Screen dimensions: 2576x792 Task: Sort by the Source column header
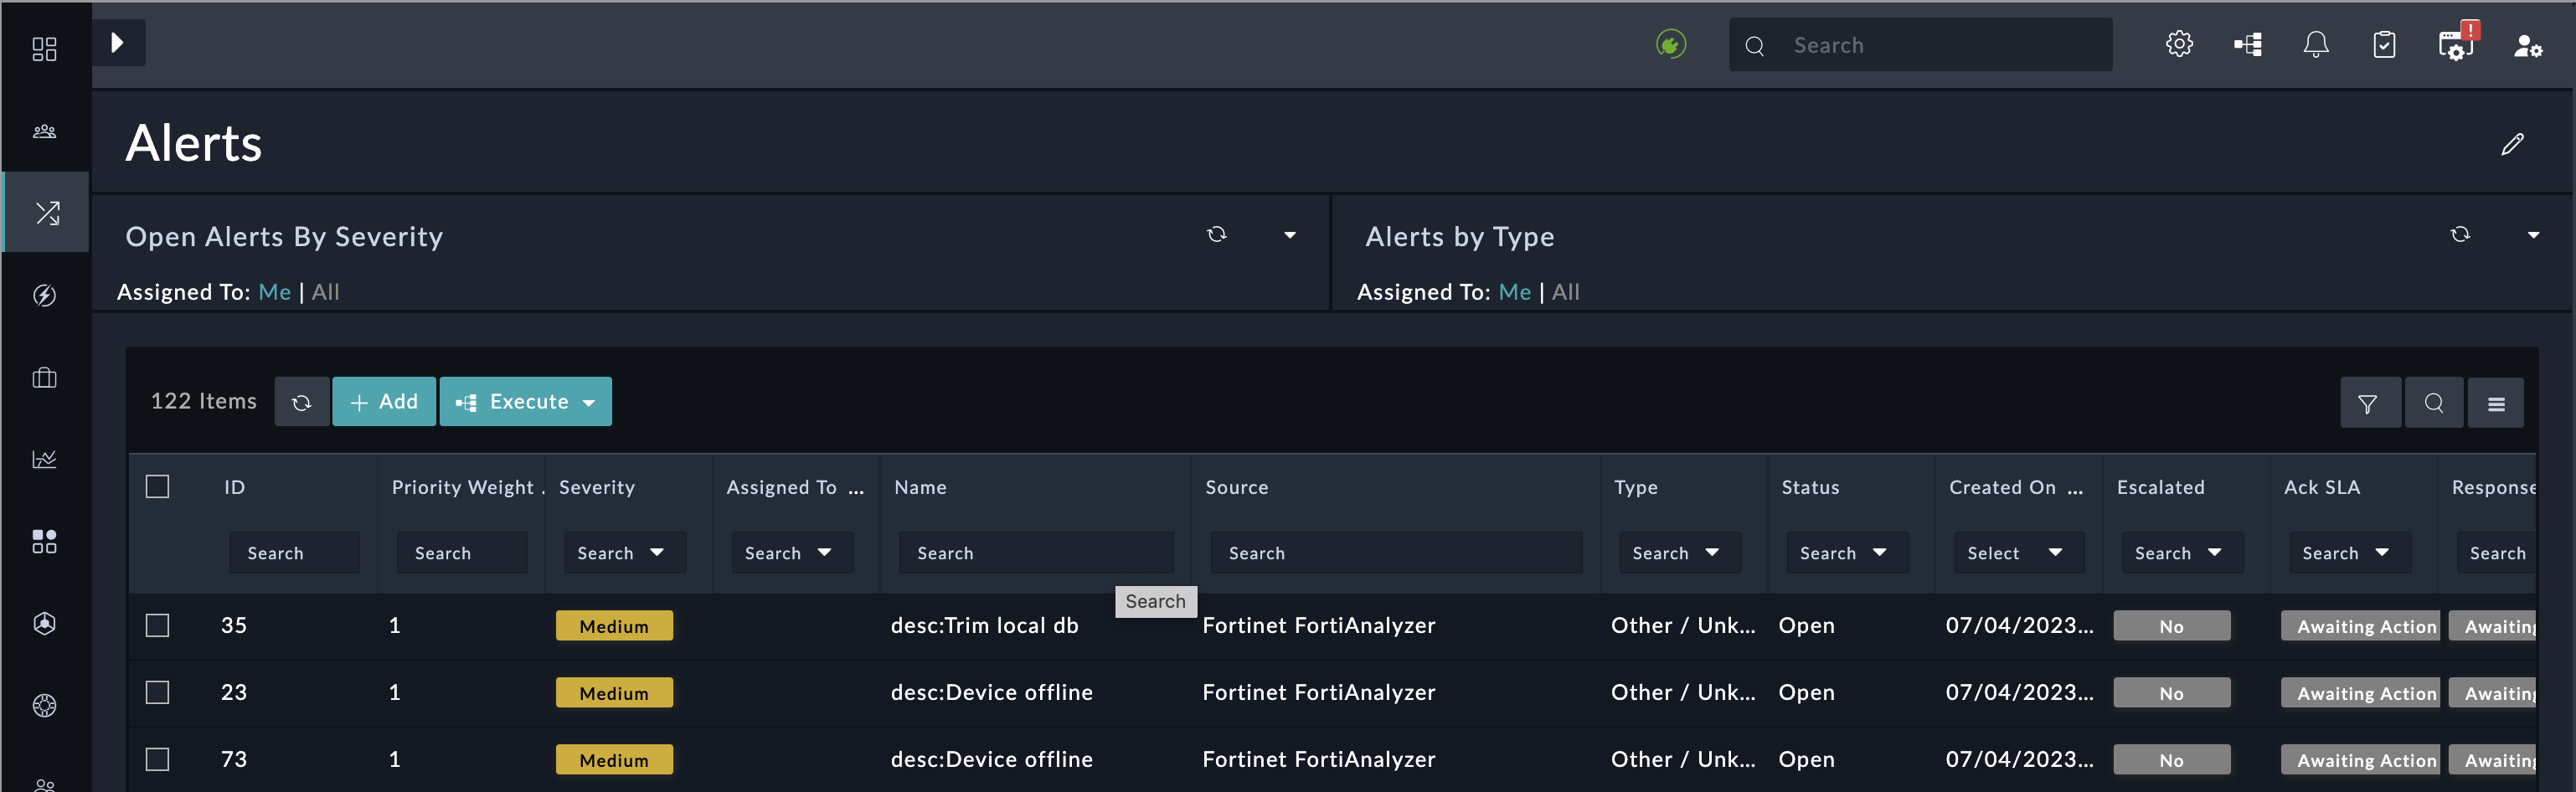[x=1237, y=487]
